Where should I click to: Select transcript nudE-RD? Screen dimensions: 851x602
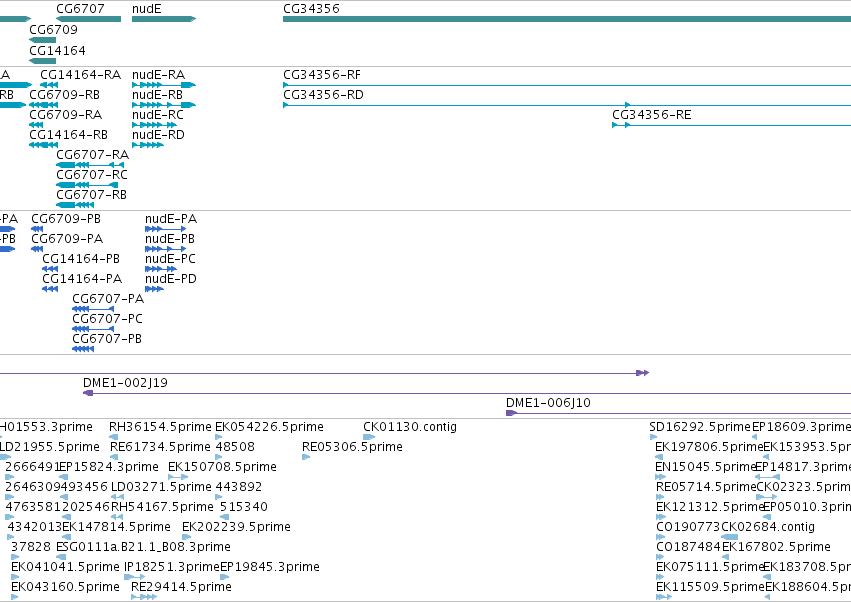click(x=148, y=145)
